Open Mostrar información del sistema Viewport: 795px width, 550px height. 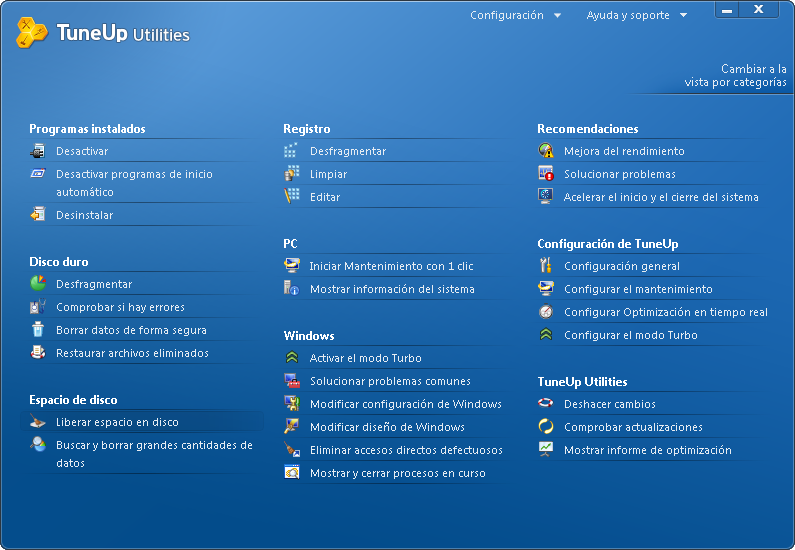392,289
